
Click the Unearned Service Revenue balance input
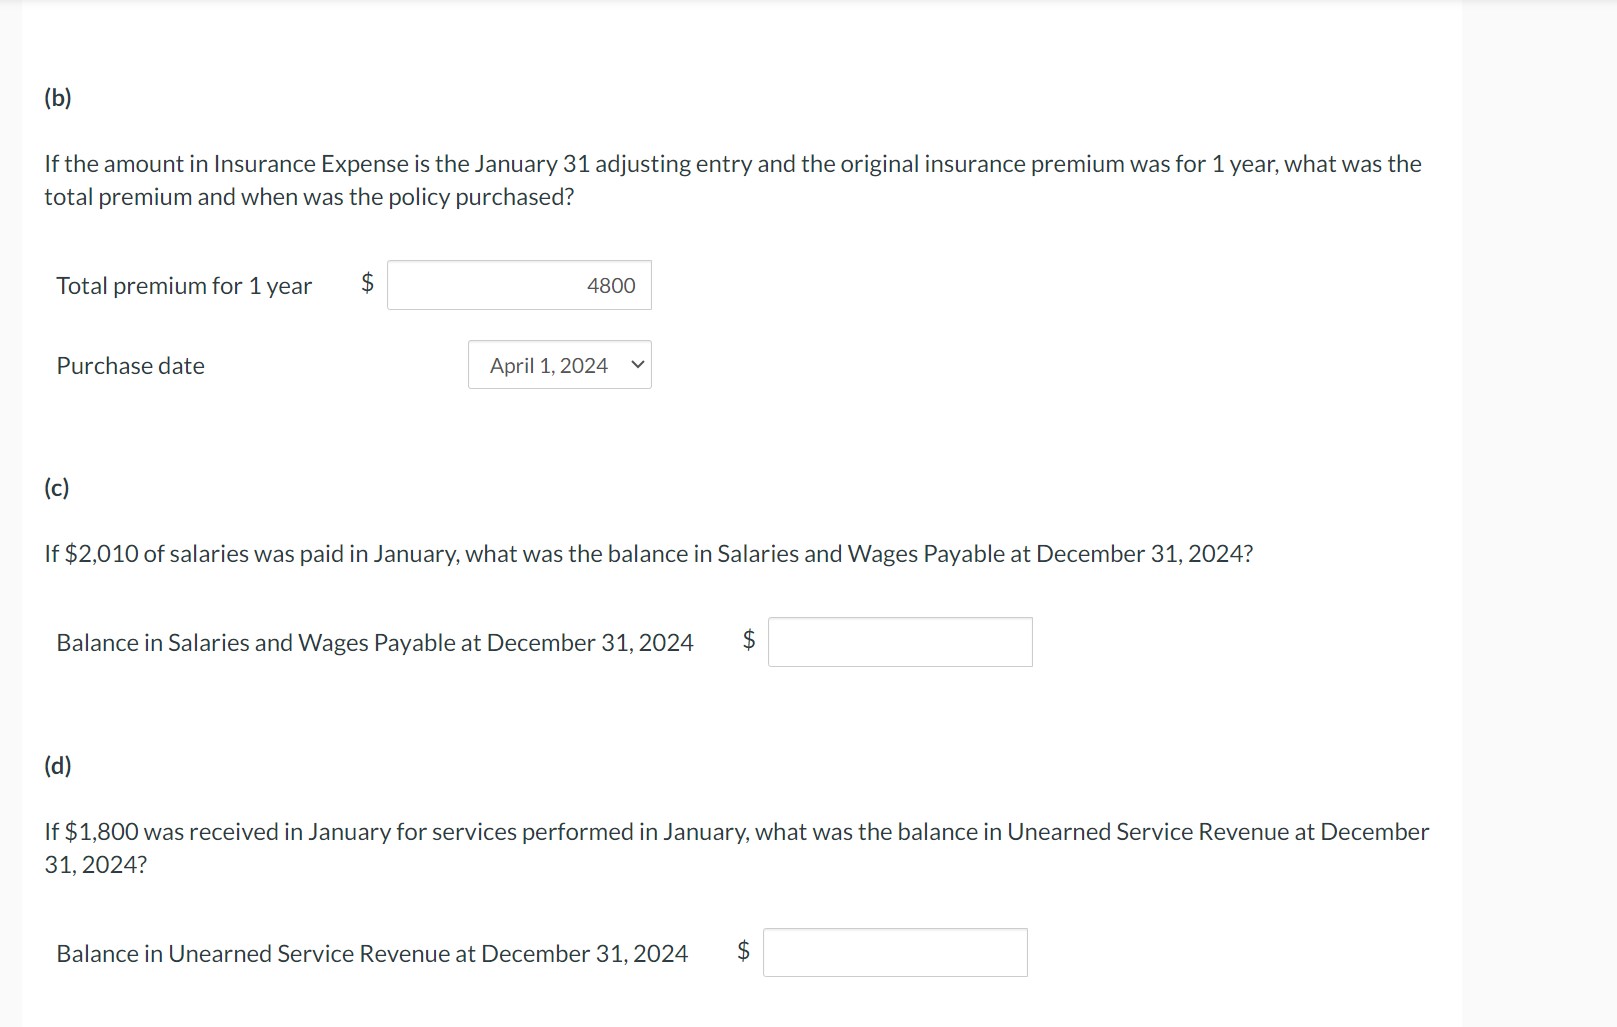pyautogui.click(x=894, y=953)
